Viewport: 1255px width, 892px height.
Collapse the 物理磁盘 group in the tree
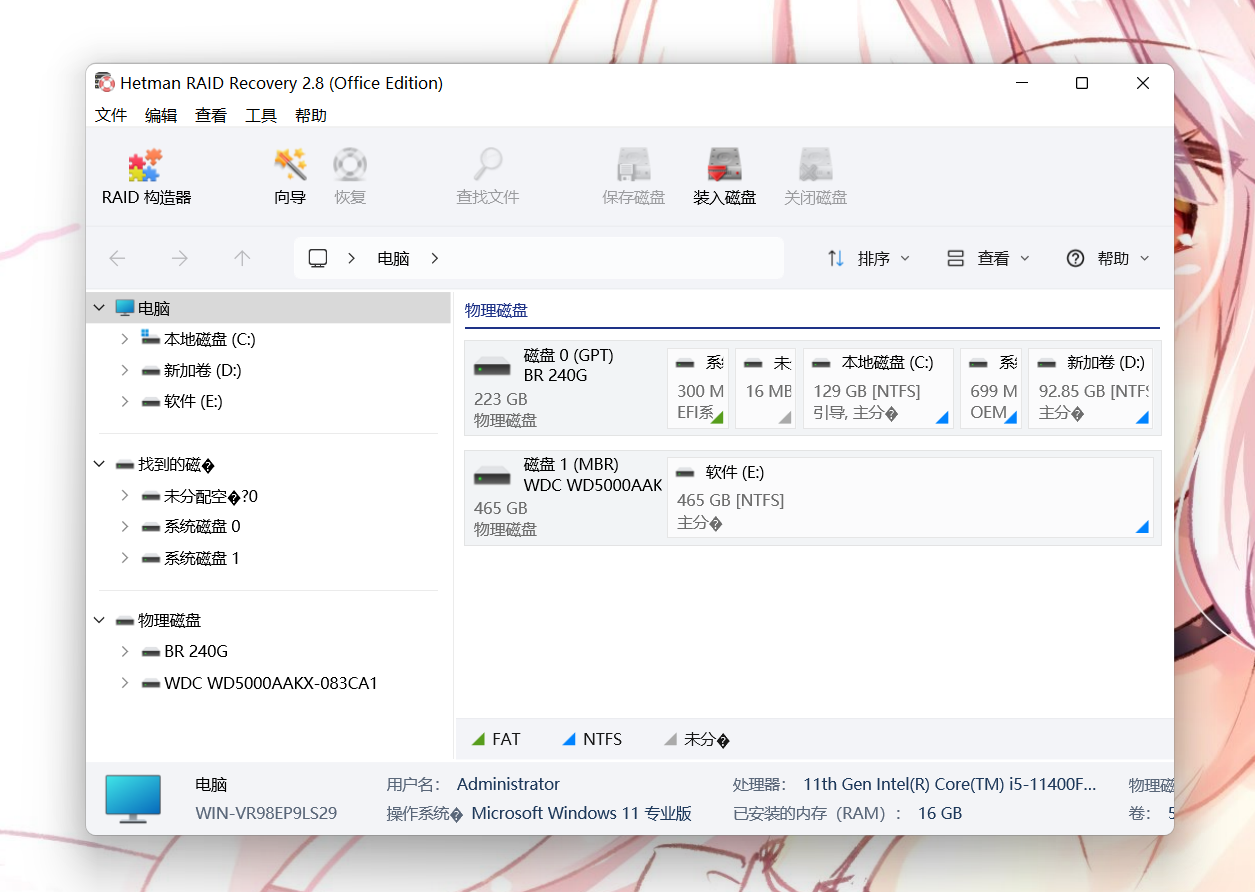(99, 620)
